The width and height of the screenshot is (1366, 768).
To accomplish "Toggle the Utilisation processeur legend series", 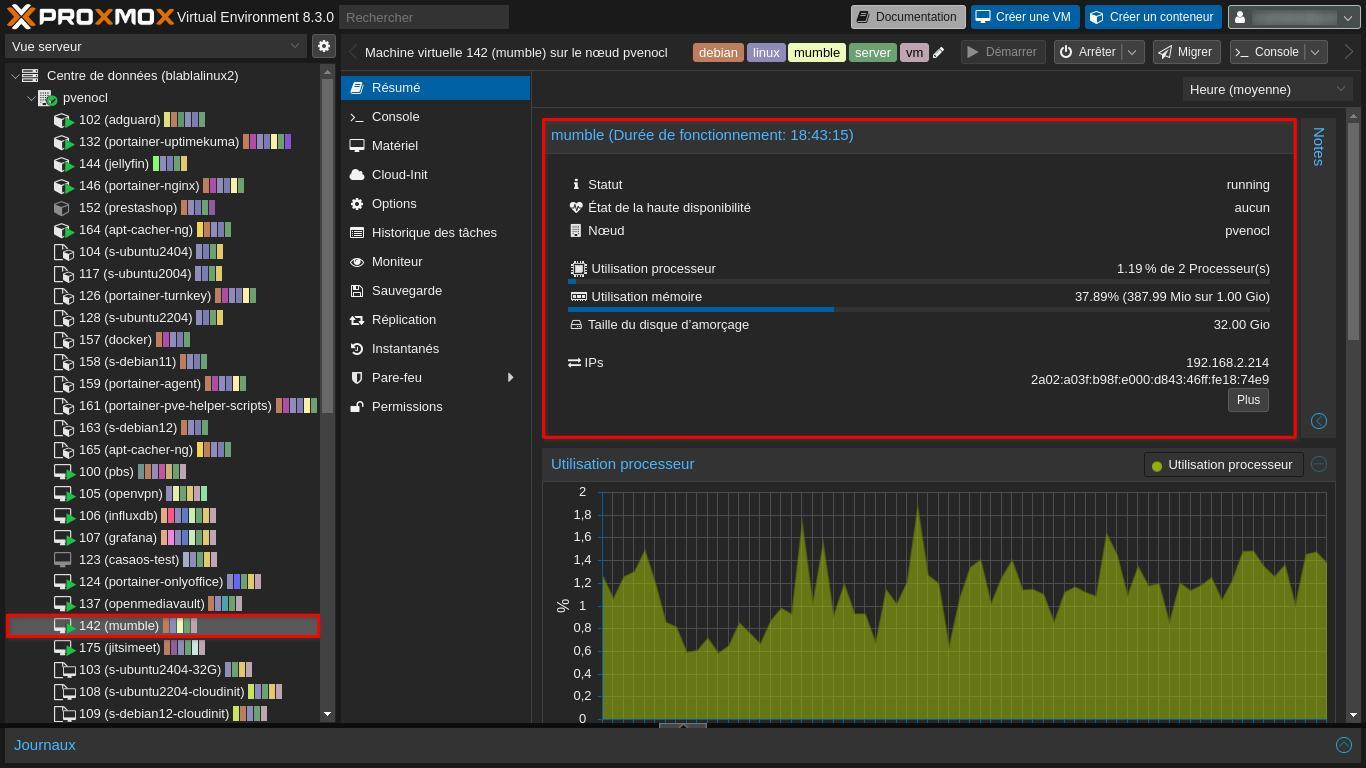I will tap(1223, 465).
